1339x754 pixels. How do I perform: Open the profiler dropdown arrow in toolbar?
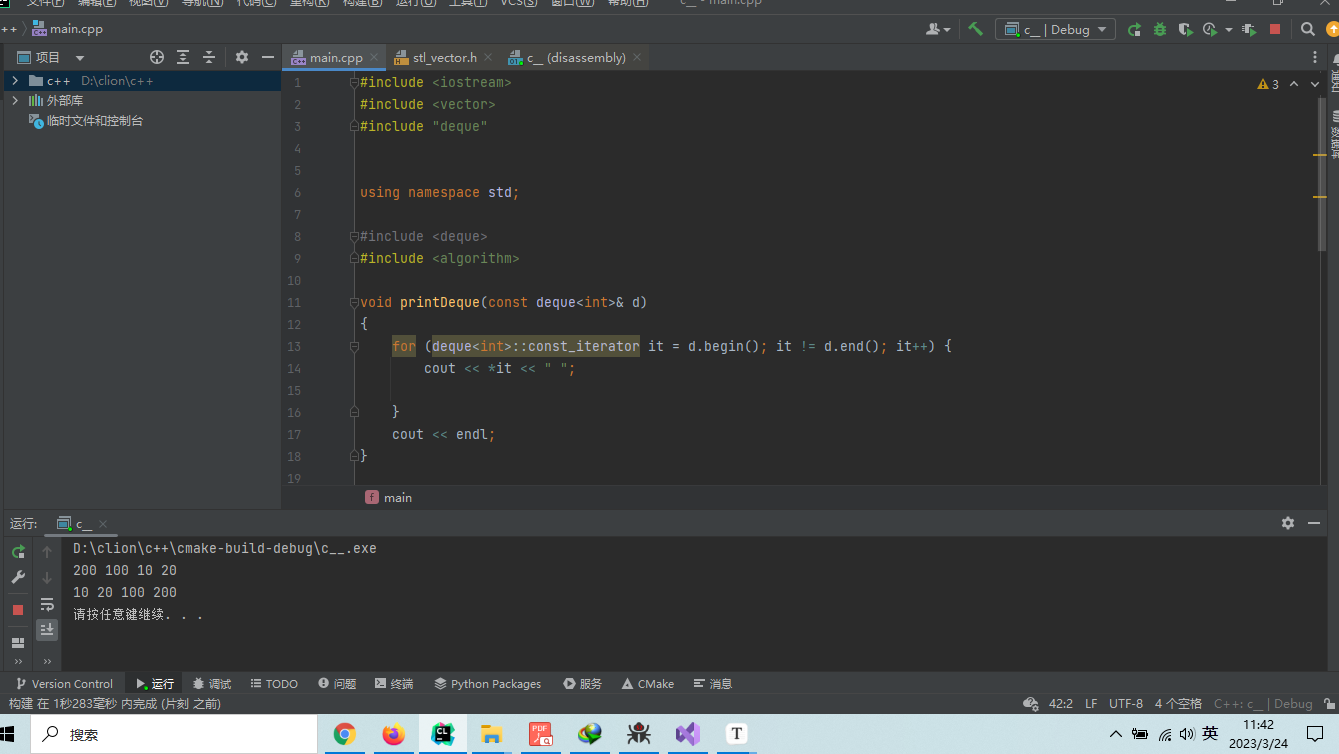coord(1229,30)
